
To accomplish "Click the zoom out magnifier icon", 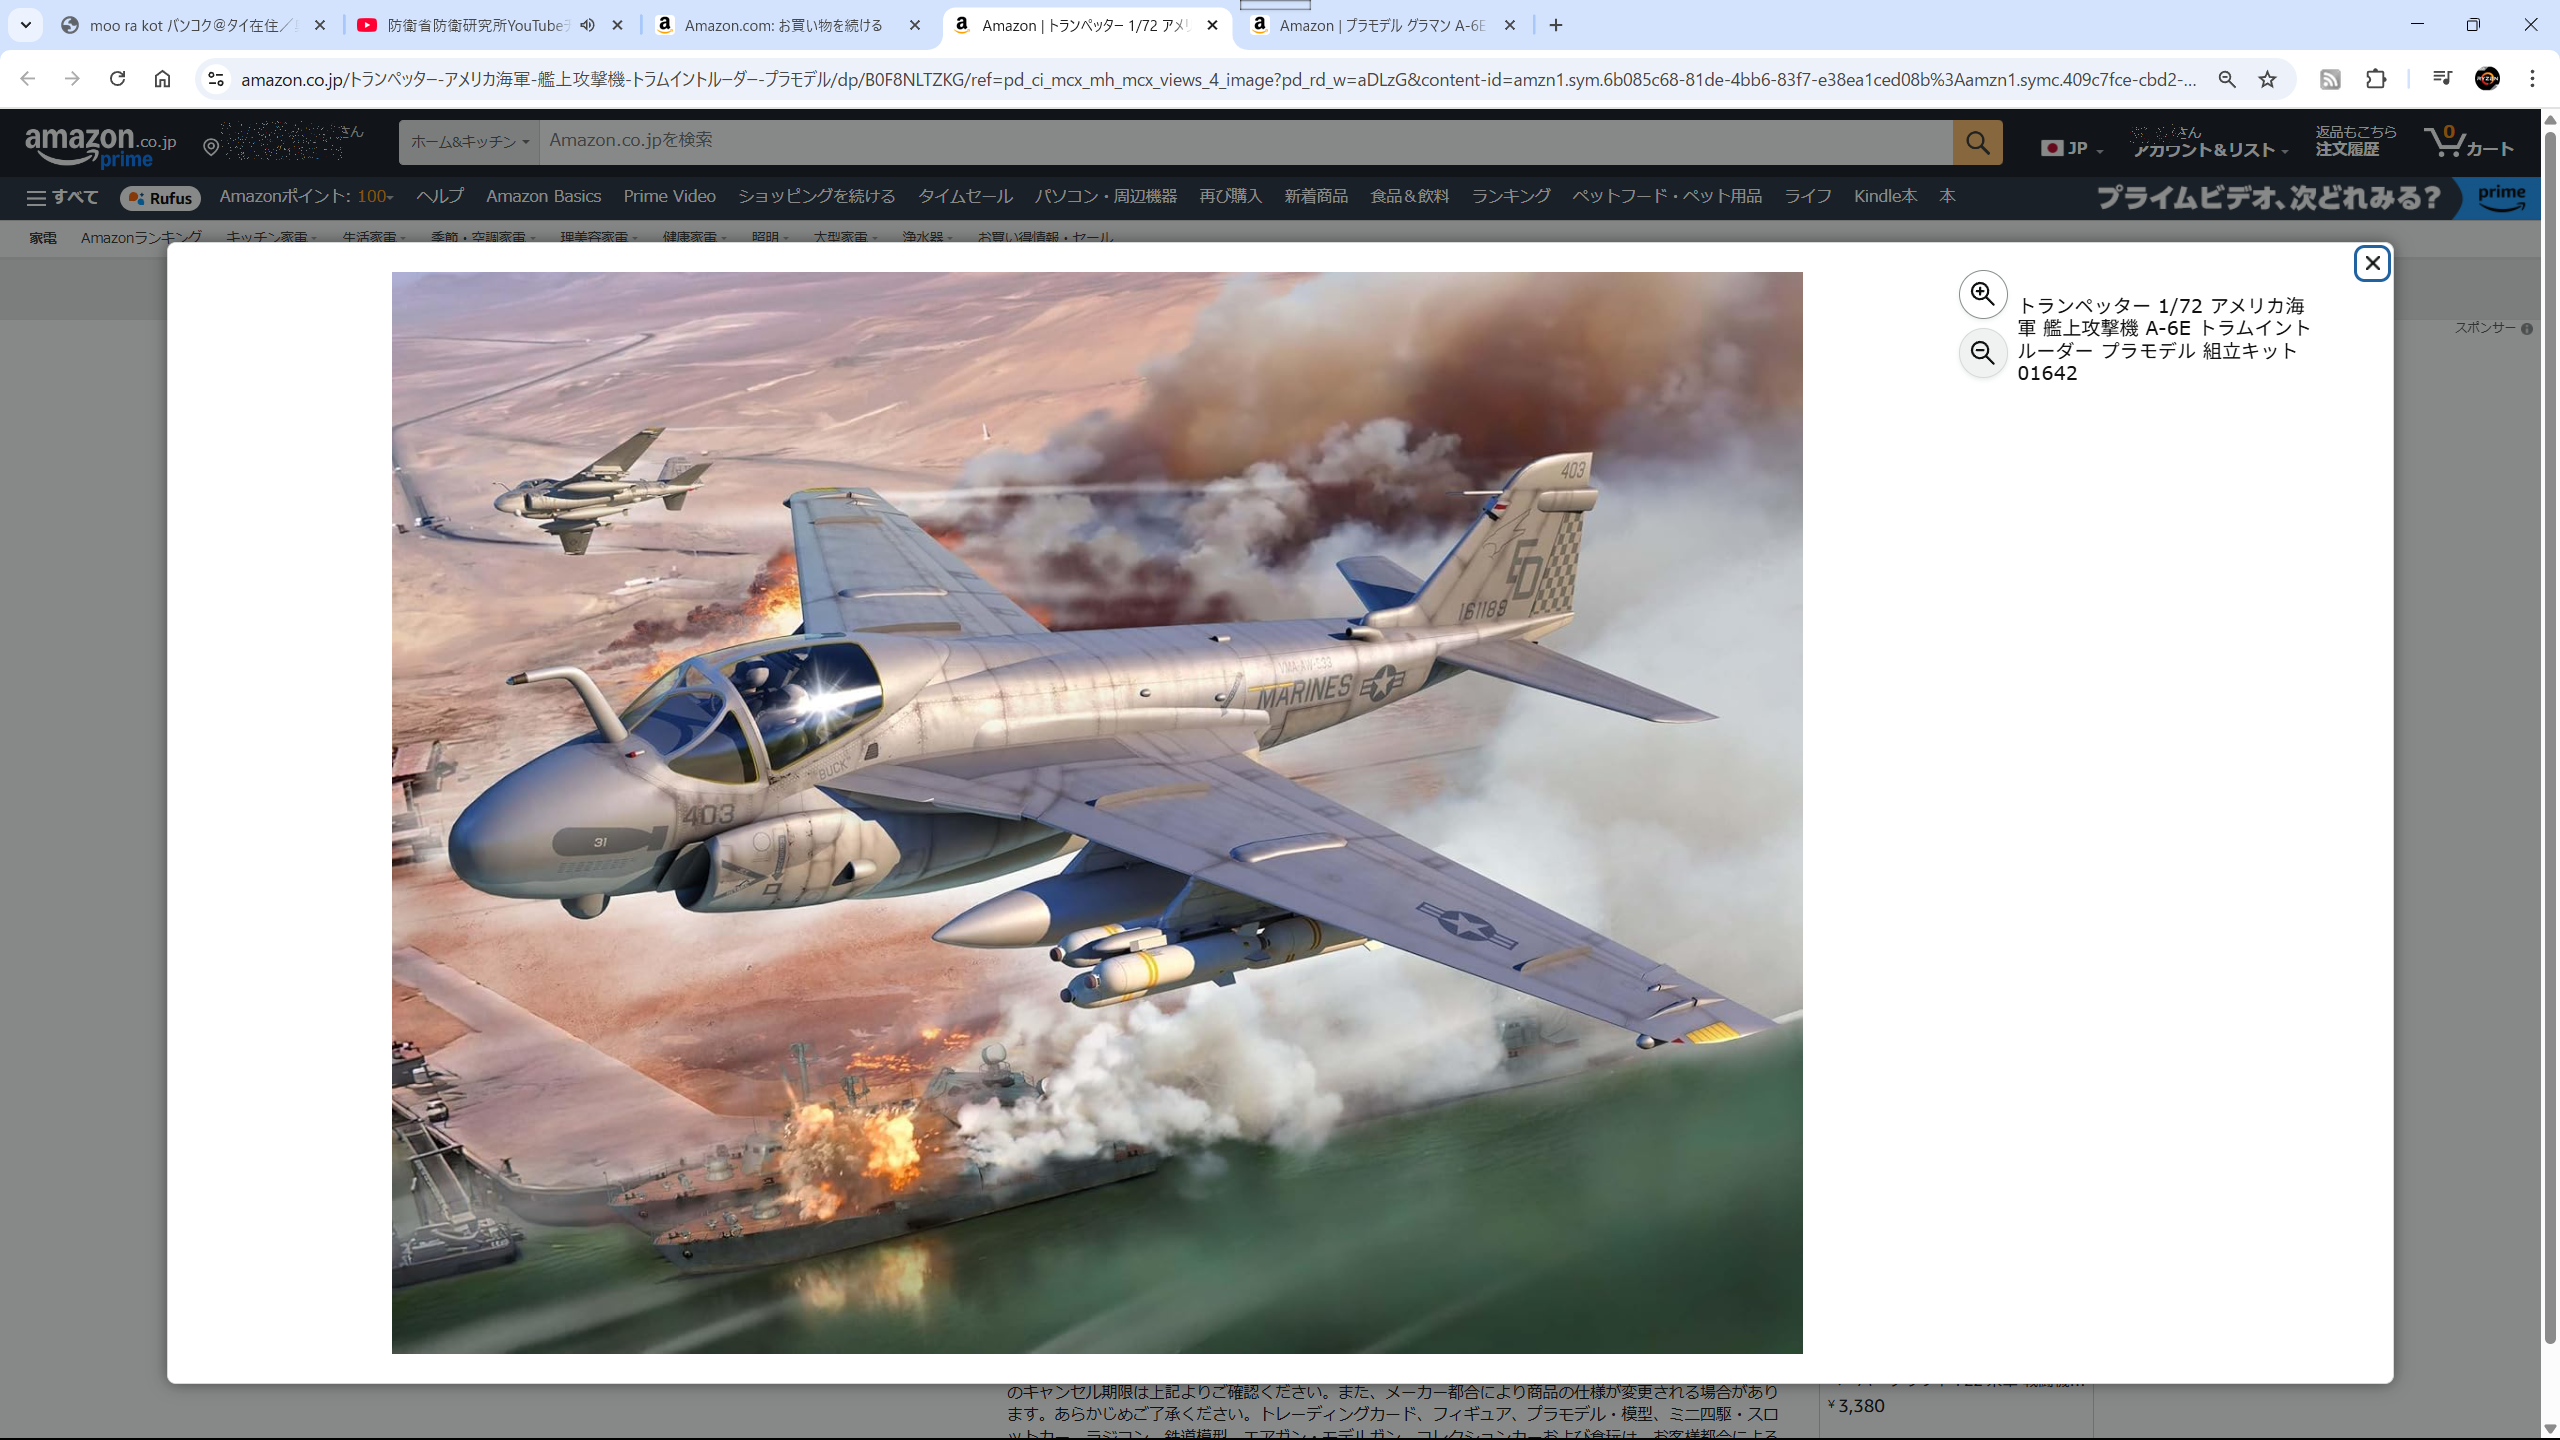I will (1982, 353).
